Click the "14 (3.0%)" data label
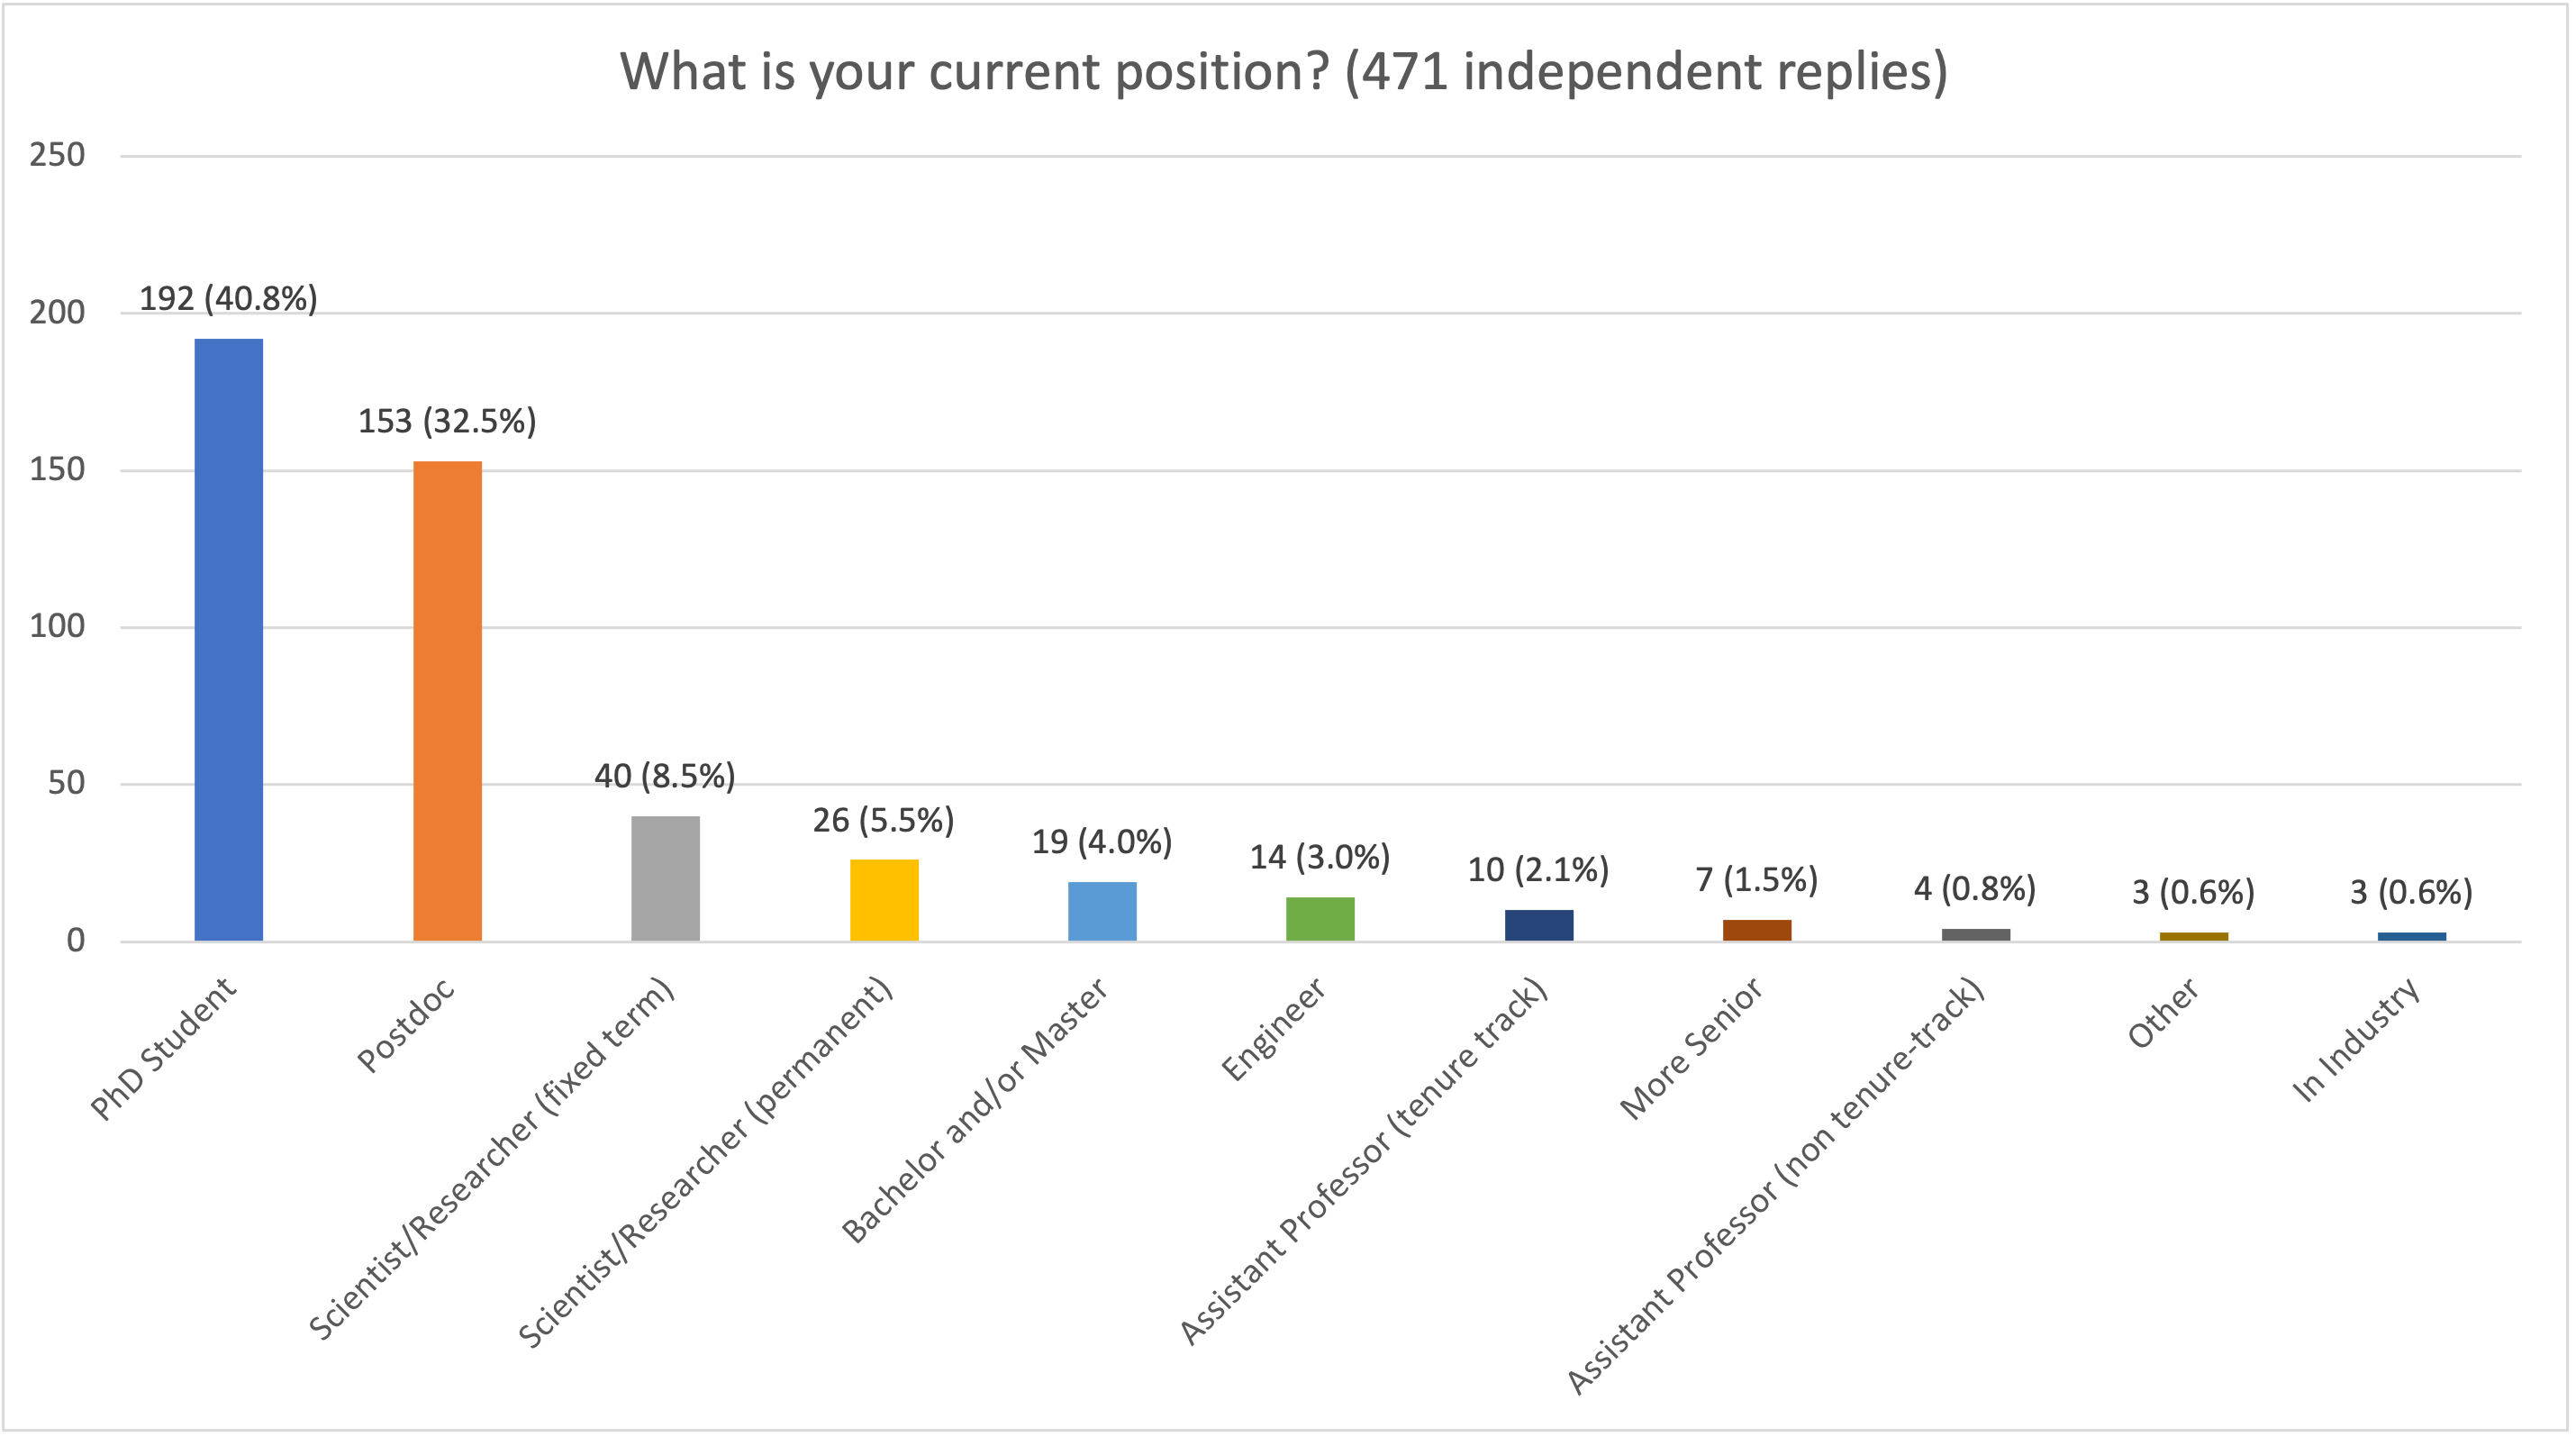The height and width of the screenshot is (1437, 2576). (x=1320, y=857)
